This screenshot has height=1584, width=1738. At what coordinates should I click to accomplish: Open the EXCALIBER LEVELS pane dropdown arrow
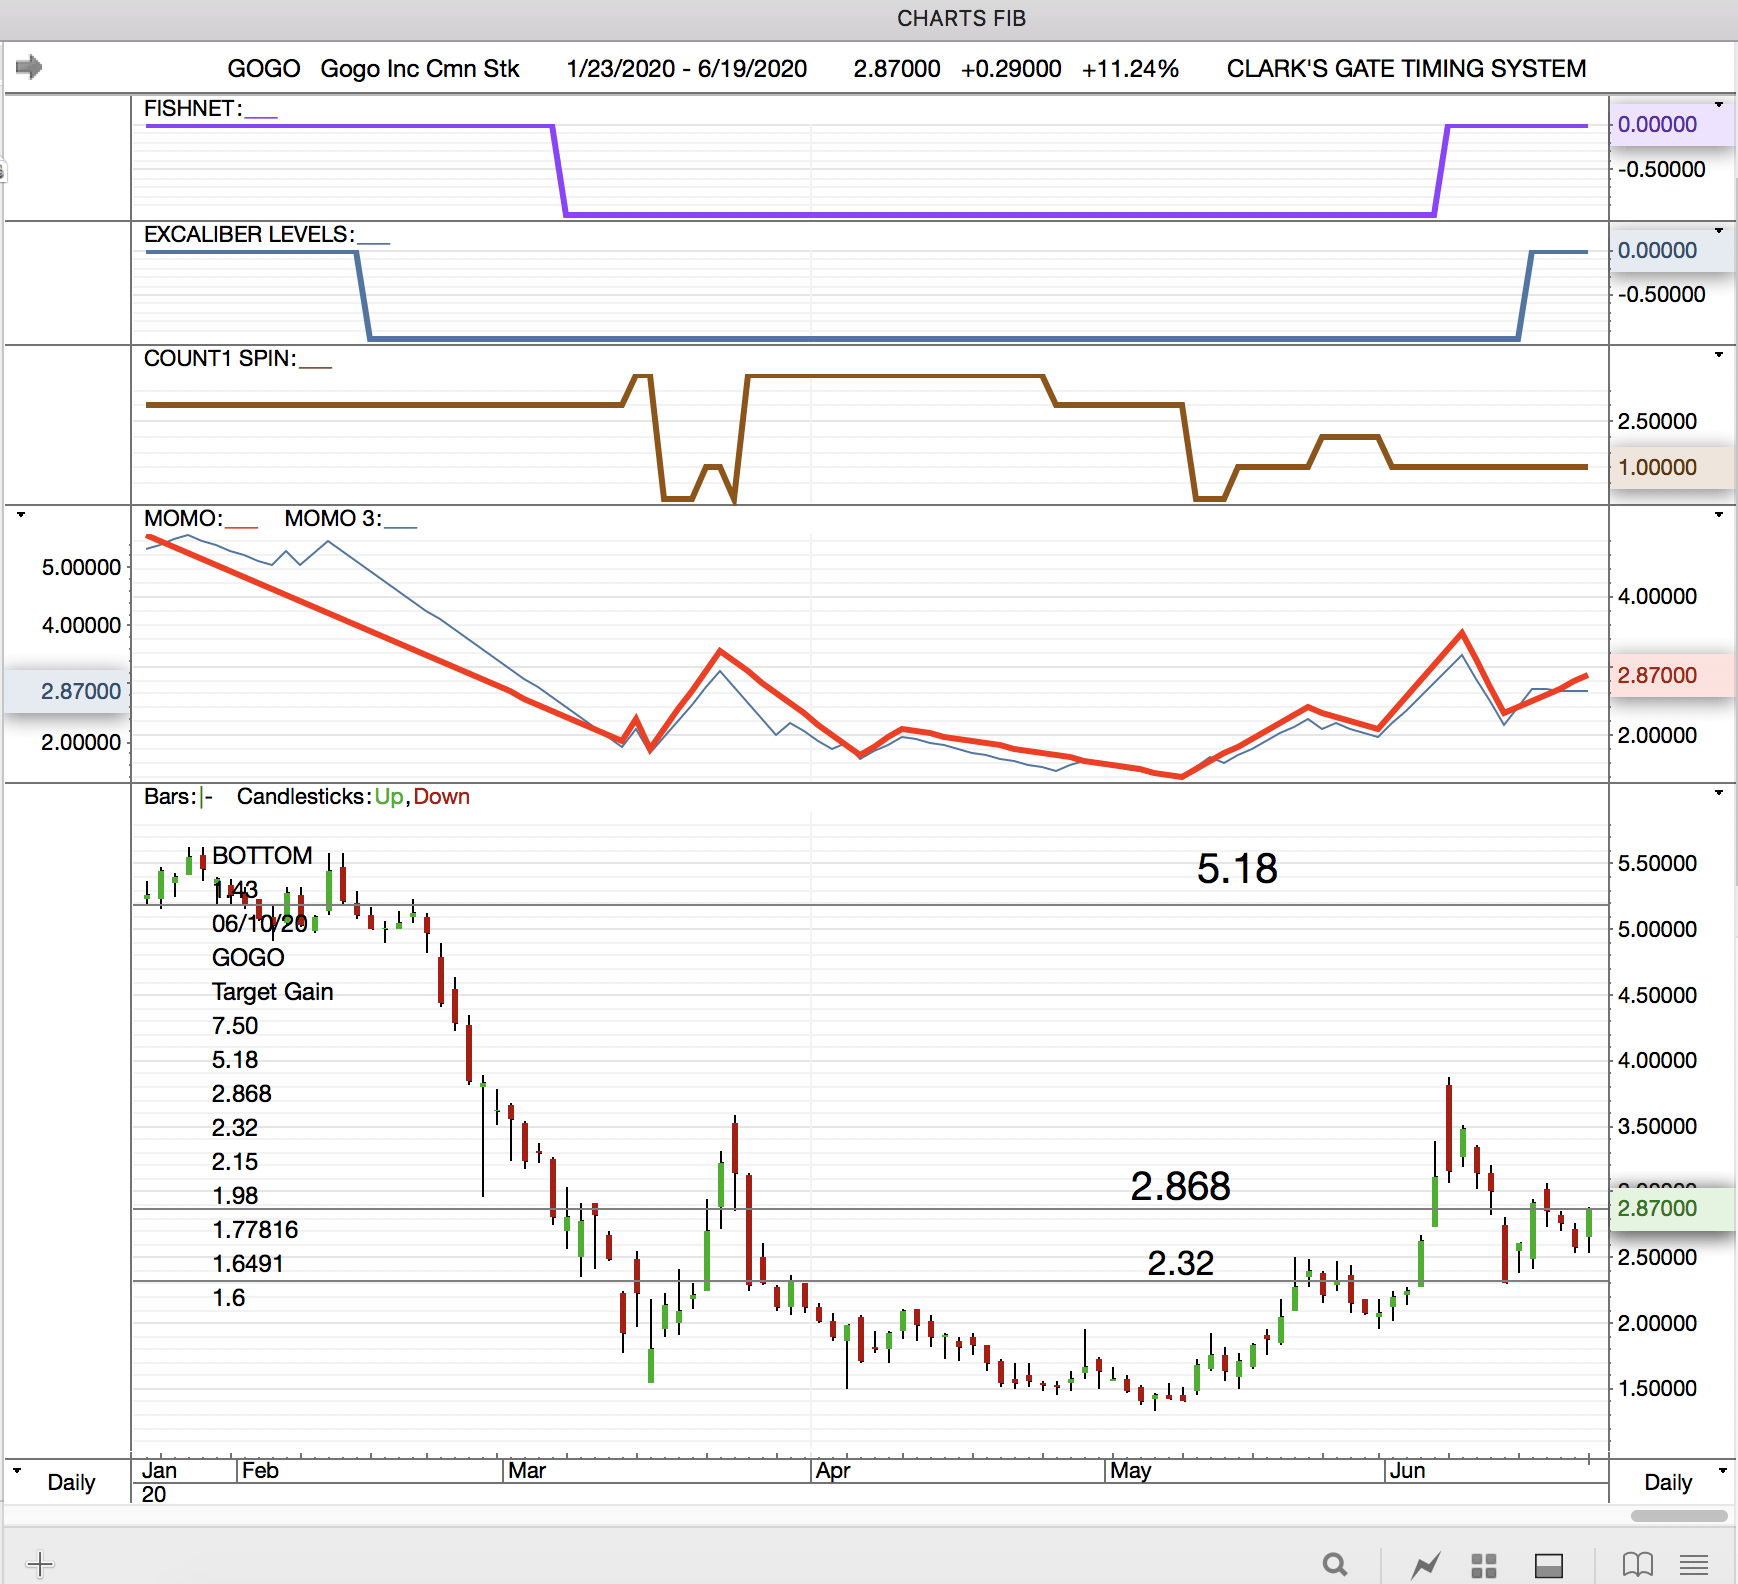tap(1719, 231)
